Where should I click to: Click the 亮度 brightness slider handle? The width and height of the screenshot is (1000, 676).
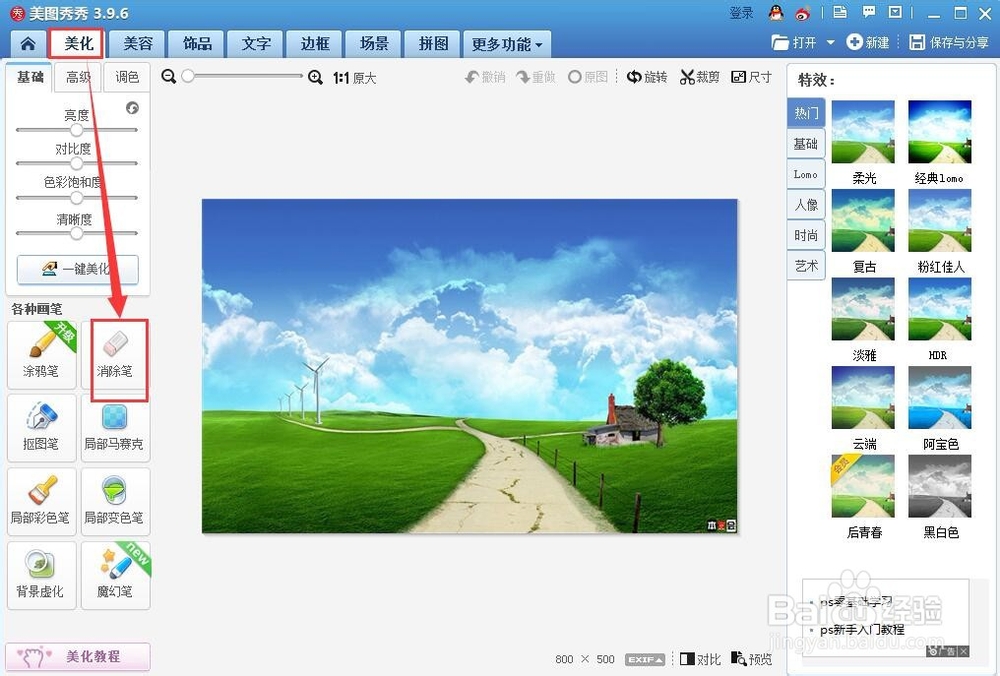(x=77, y=130)
